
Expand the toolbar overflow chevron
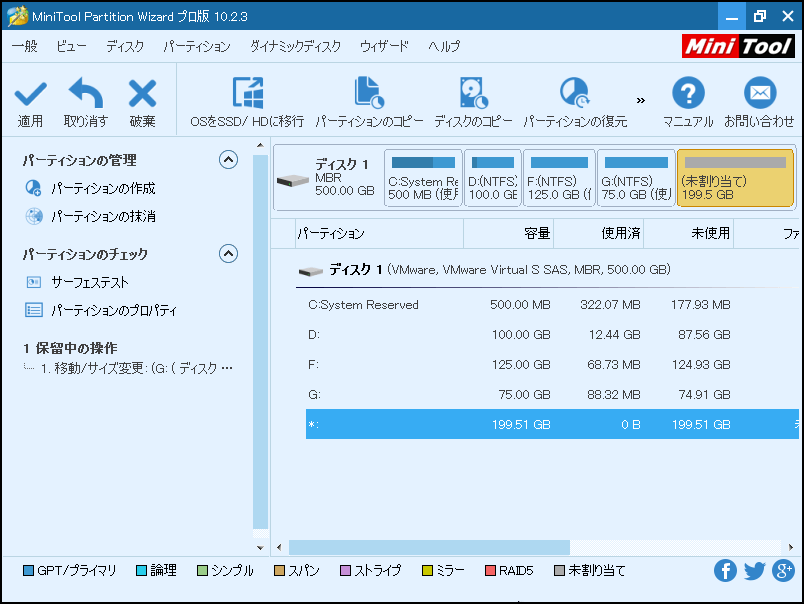pyautogui.click(x=640, y=100)
